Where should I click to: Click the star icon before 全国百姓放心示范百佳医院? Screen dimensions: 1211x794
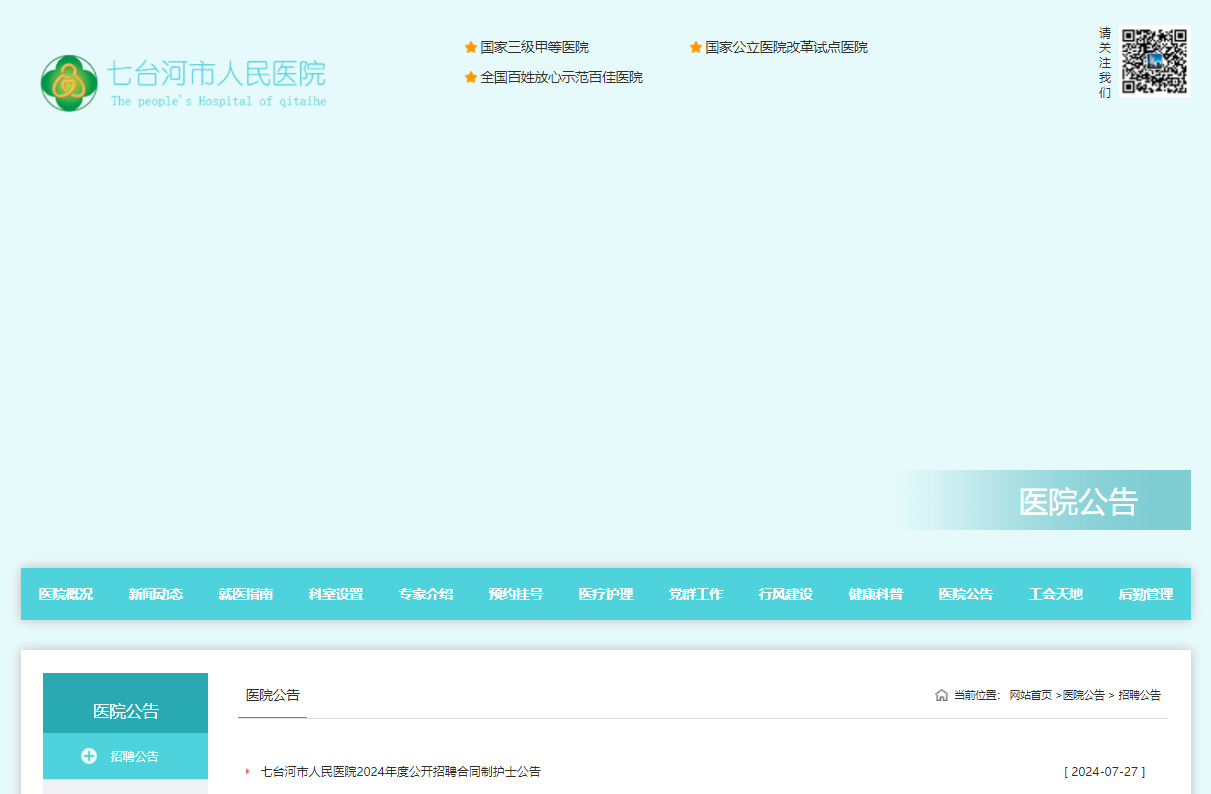coord(471,77)
